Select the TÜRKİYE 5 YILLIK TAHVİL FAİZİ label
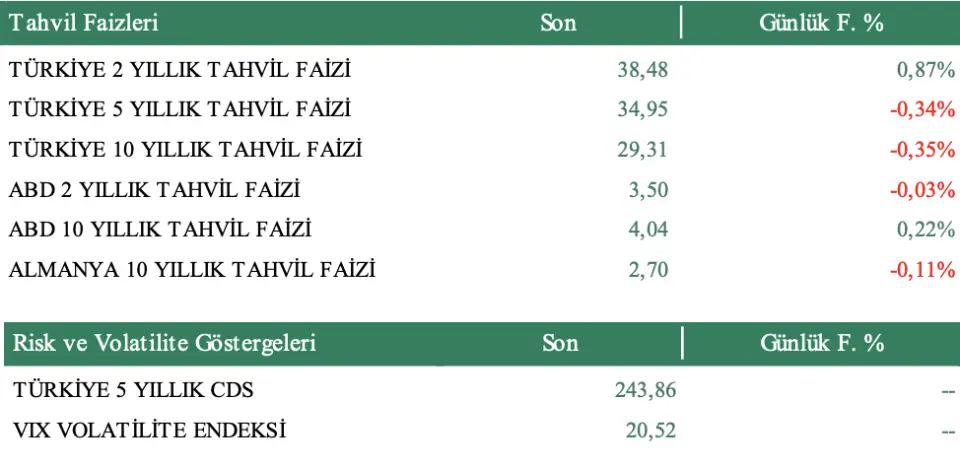The image size is (960, 467). click(180, 110)
